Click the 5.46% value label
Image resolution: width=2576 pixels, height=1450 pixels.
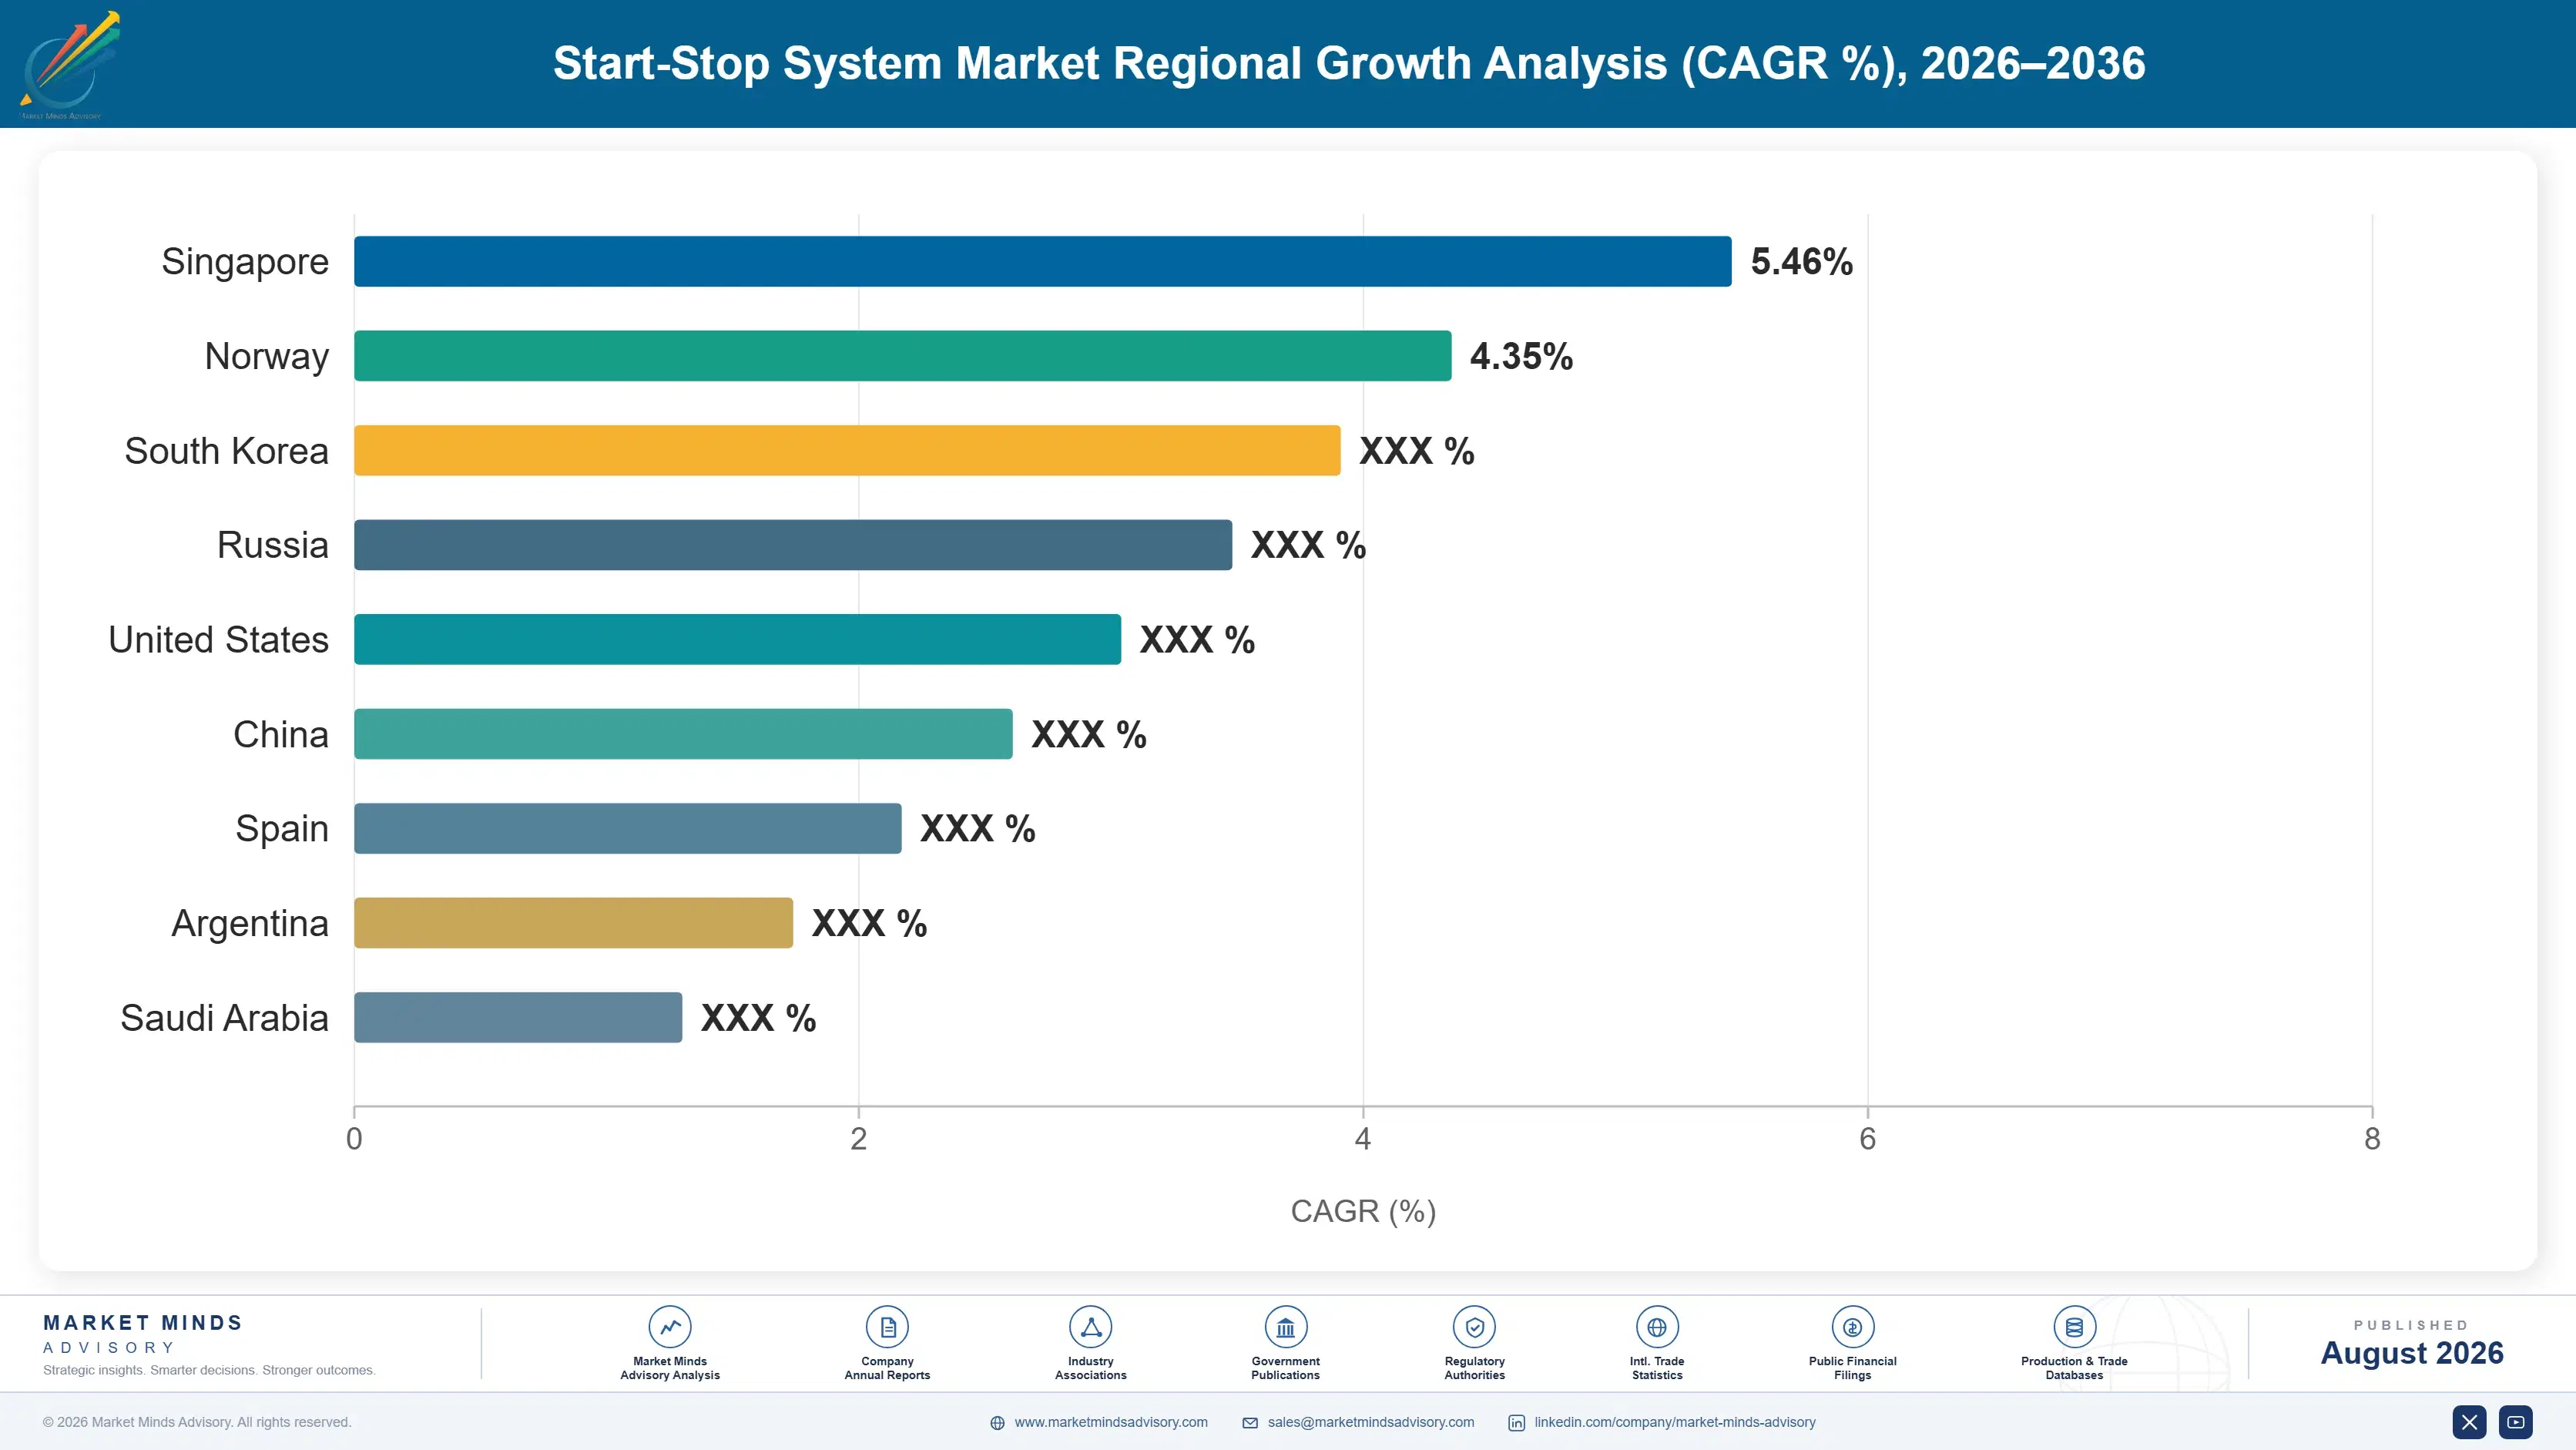click(x=1801, y=261)
